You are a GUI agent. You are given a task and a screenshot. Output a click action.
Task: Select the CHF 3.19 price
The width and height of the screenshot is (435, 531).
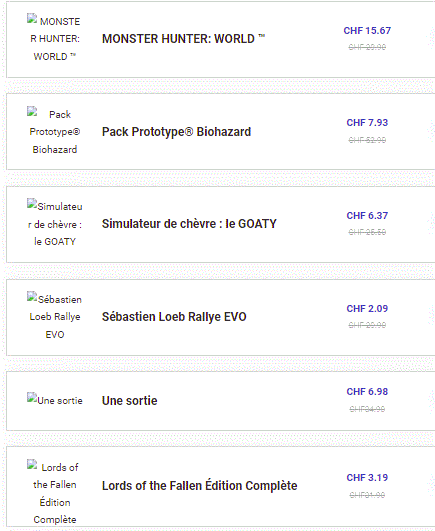pyautogui.click(x=367, y=477)
